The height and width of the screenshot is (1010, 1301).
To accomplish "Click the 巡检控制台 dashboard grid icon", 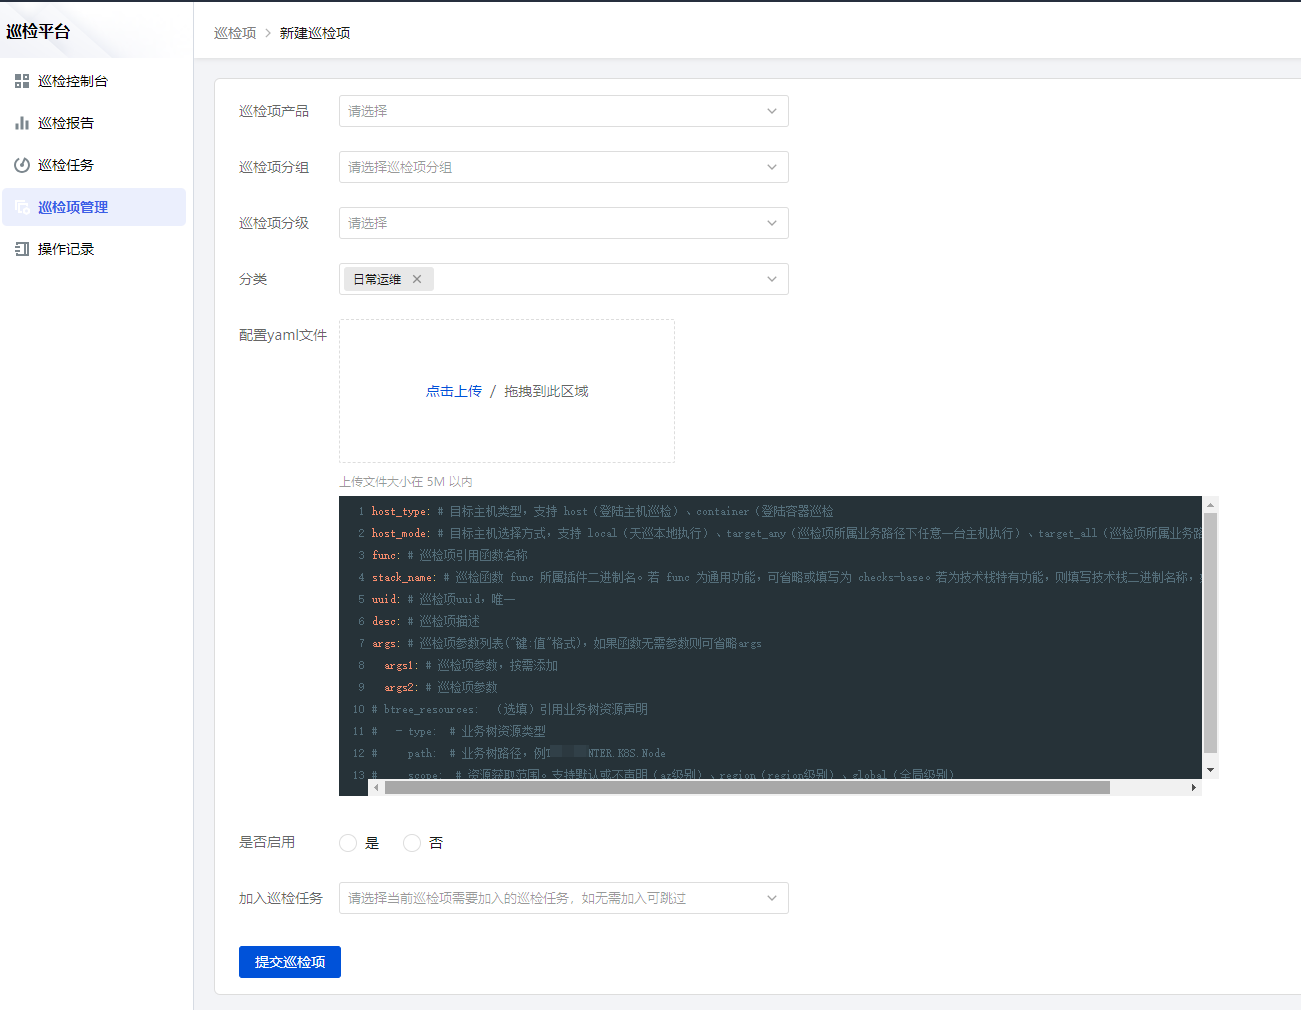I will [22, 81].
